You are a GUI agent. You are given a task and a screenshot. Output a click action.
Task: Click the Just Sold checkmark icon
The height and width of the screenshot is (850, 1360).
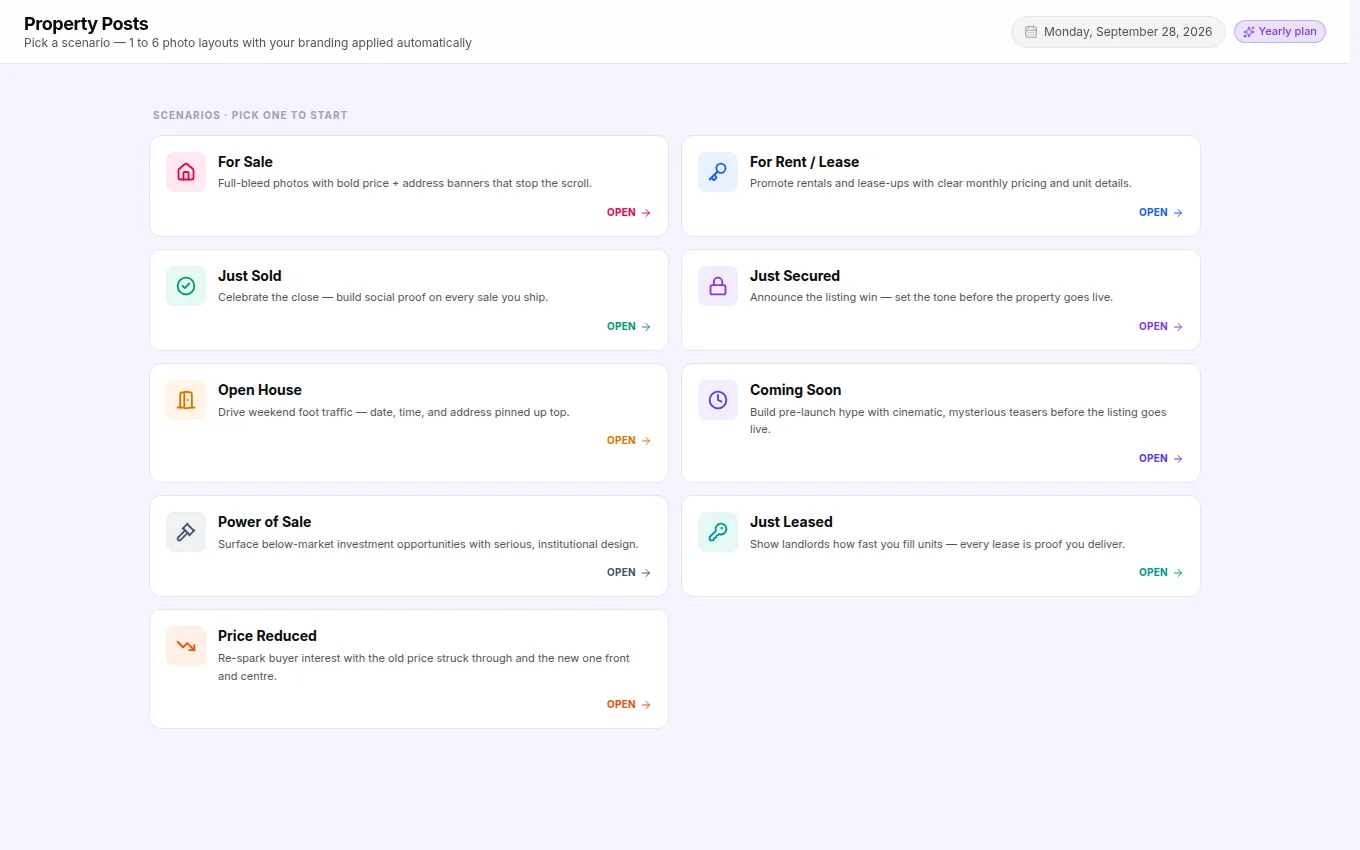[x=186, y=286]
